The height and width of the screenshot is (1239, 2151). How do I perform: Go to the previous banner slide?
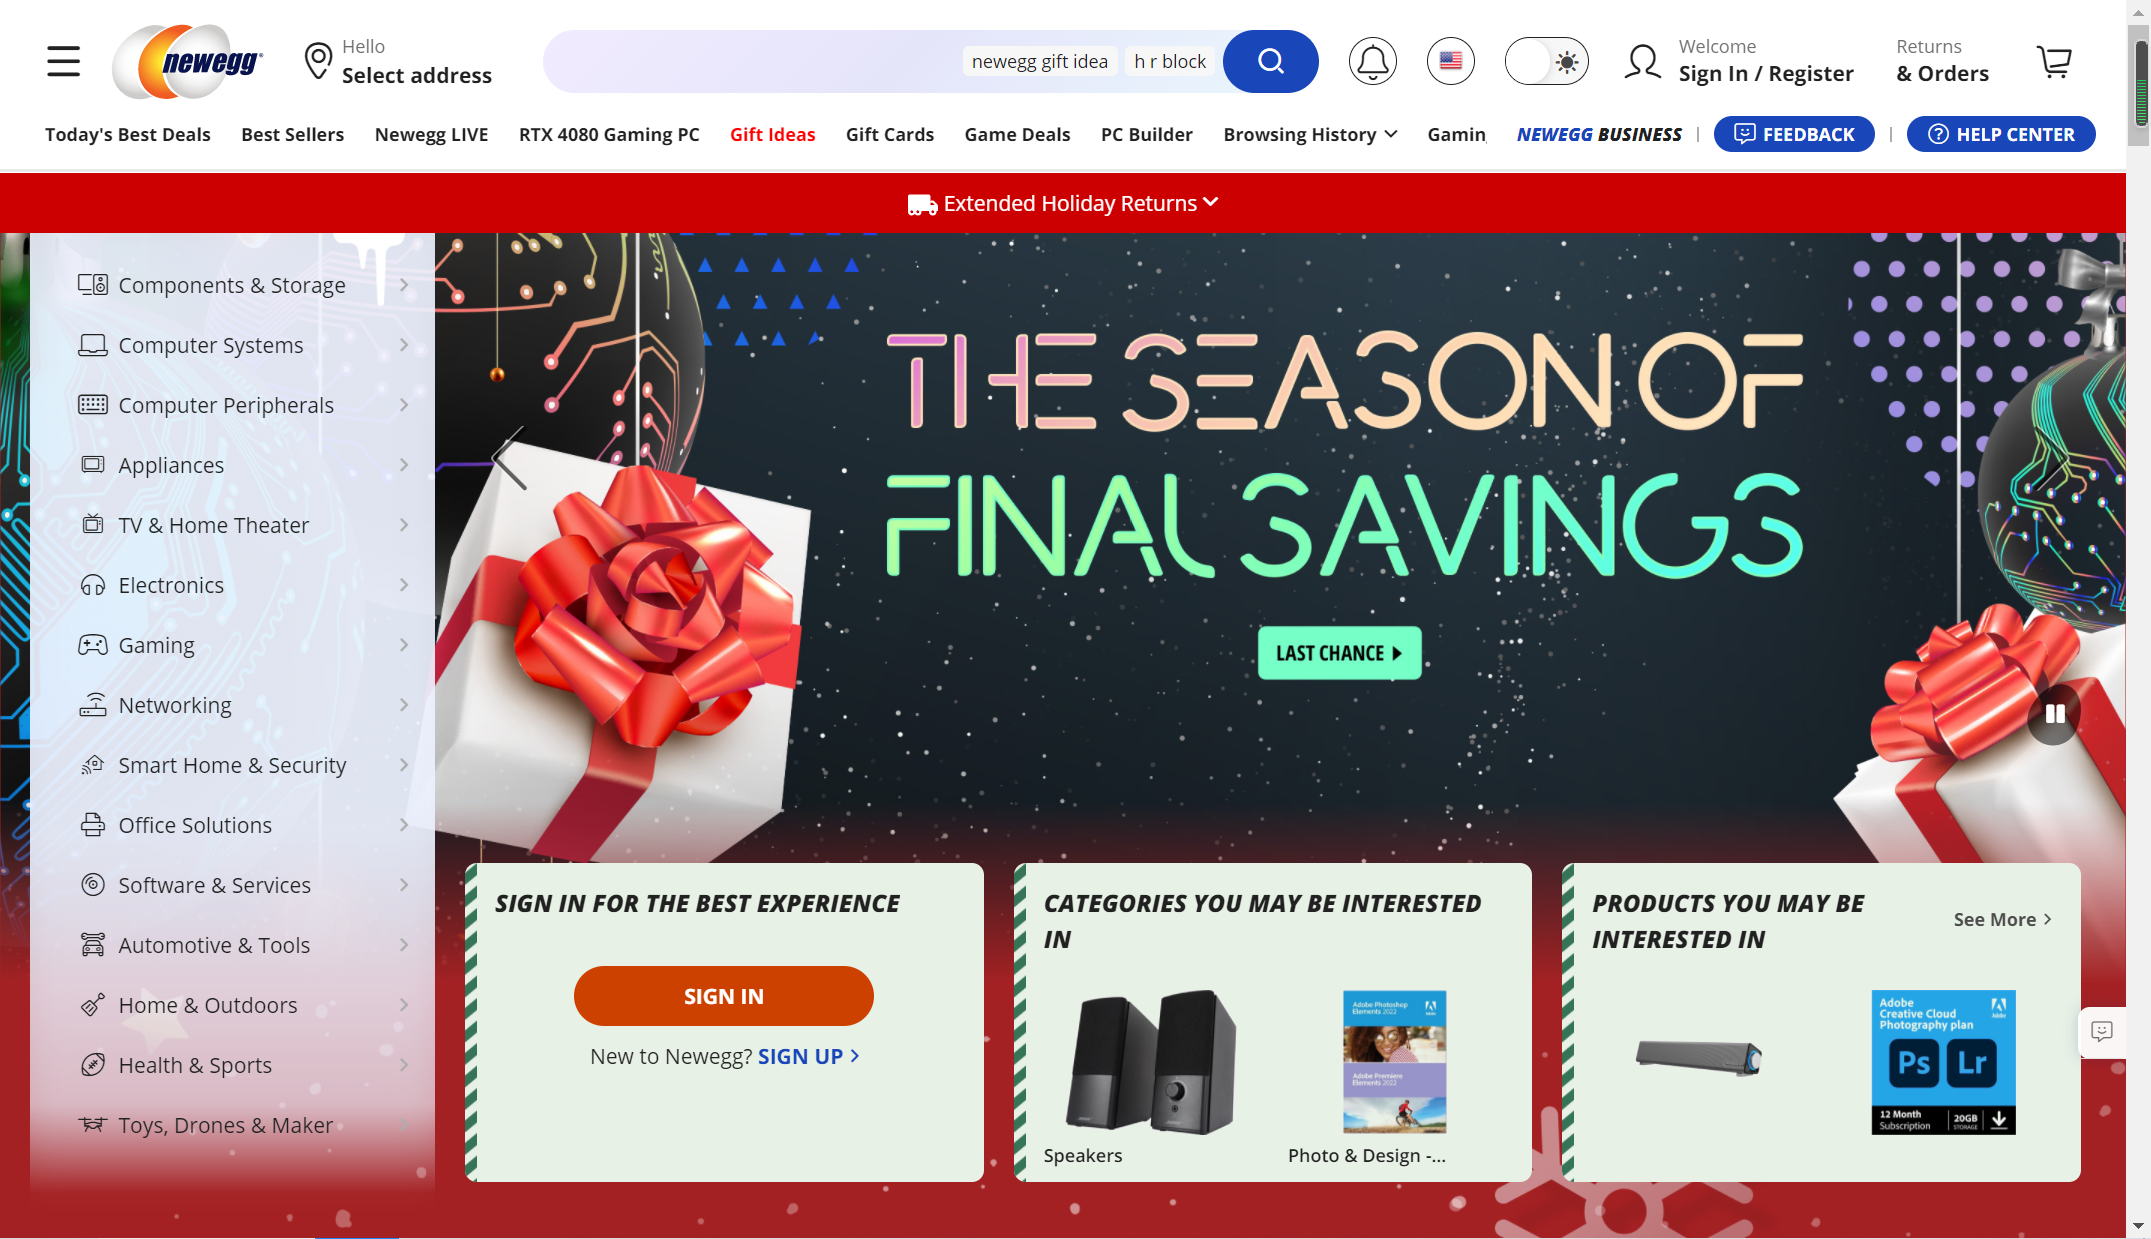[x=509, y=458]
